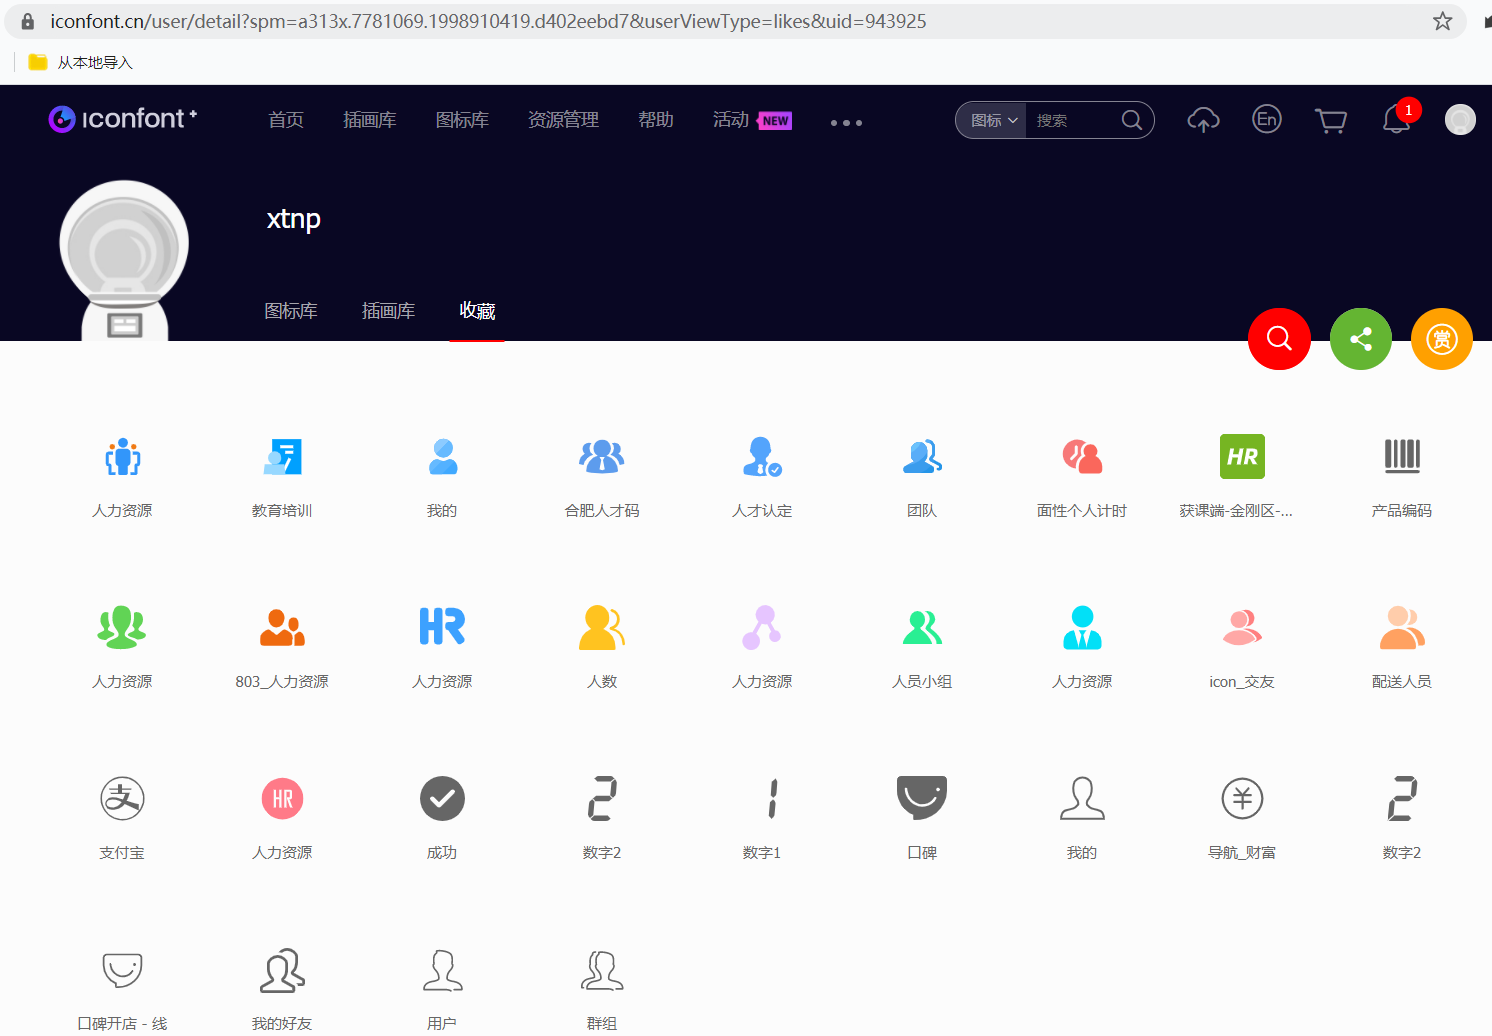
Task: Click the green share button
Action: click(1360, 339)
